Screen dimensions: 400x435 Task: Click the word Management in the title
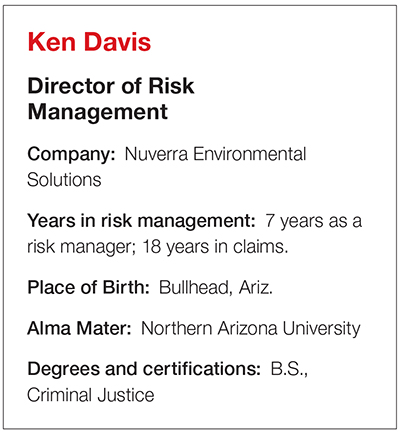[x=98, y=112]
